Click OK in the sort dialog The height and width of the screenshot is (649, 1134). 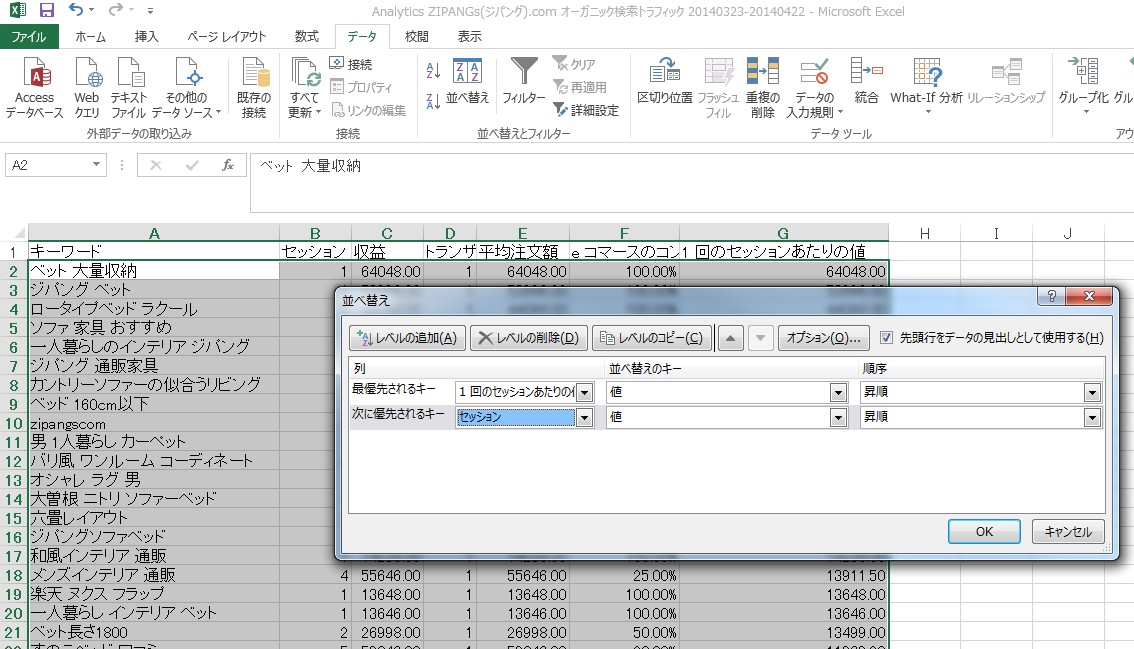tap(984, 532)
